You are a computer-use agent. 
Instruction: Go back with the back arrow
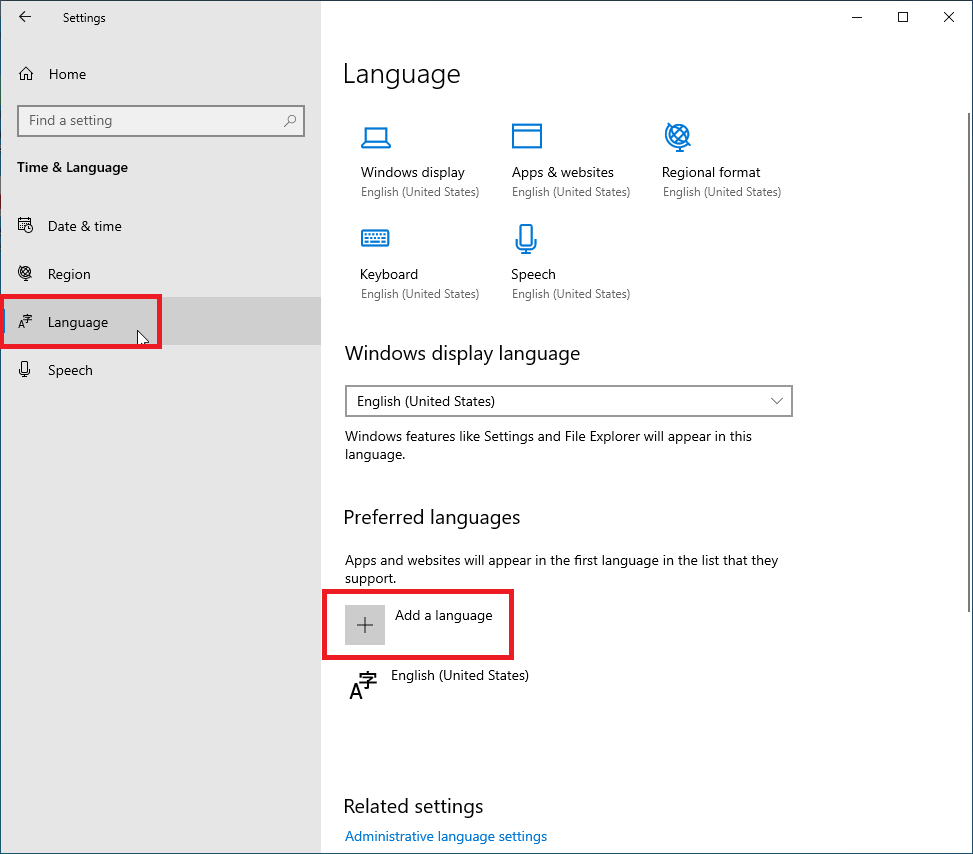[25, 17]
